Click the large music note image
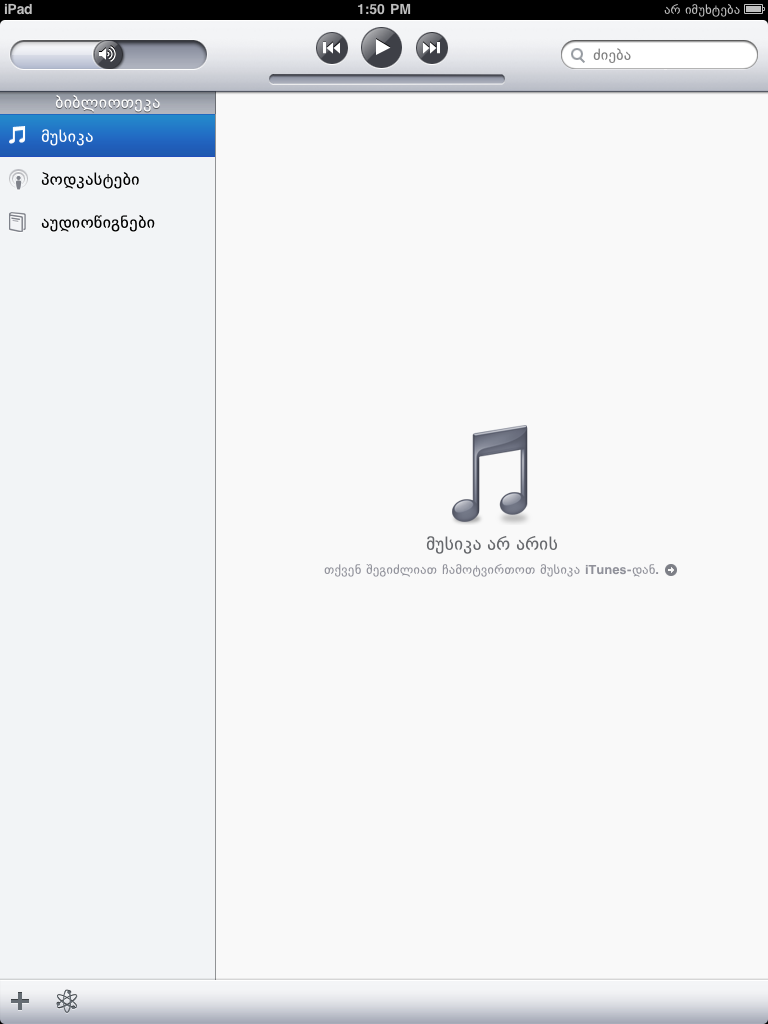 coord(491,474)
